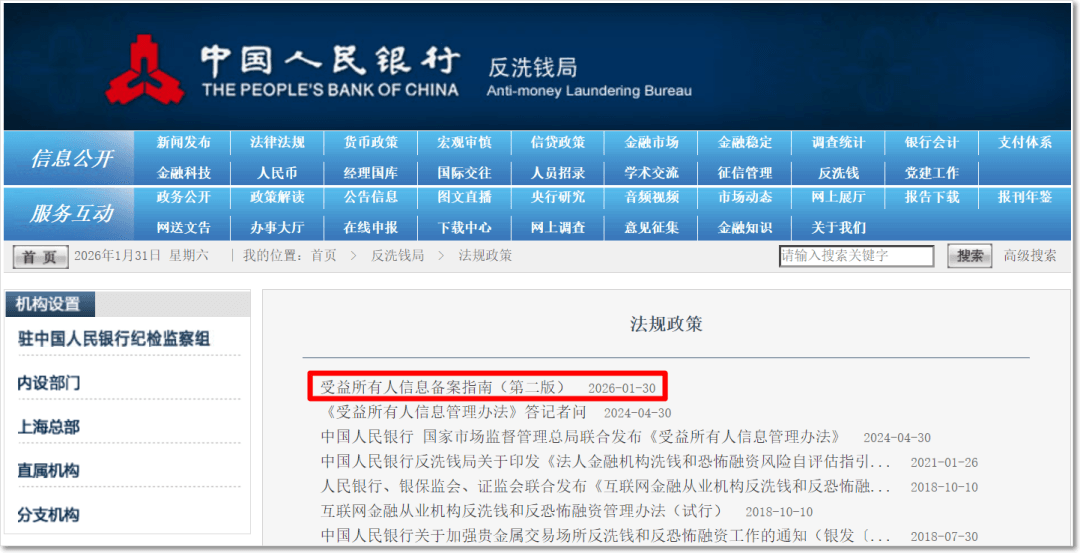
Task: Open 金融科技 menu item
Action: point(183,173)
